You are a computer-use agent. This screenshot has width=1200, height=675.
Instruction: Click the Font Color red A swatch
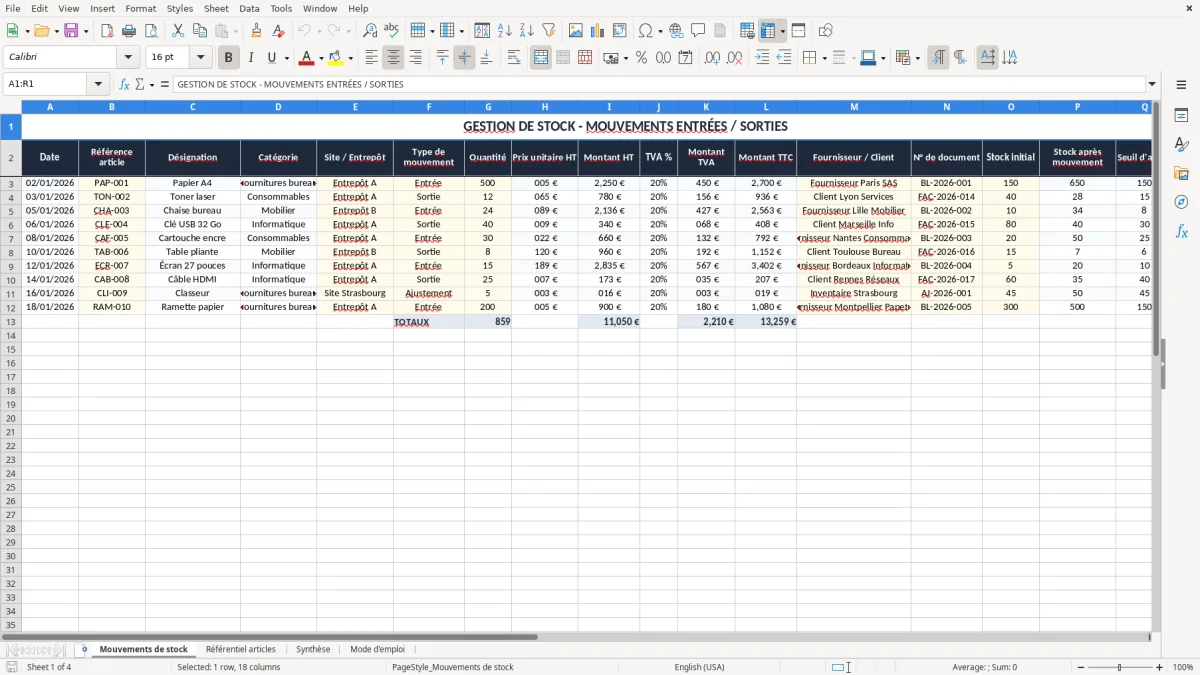point(307,58)
